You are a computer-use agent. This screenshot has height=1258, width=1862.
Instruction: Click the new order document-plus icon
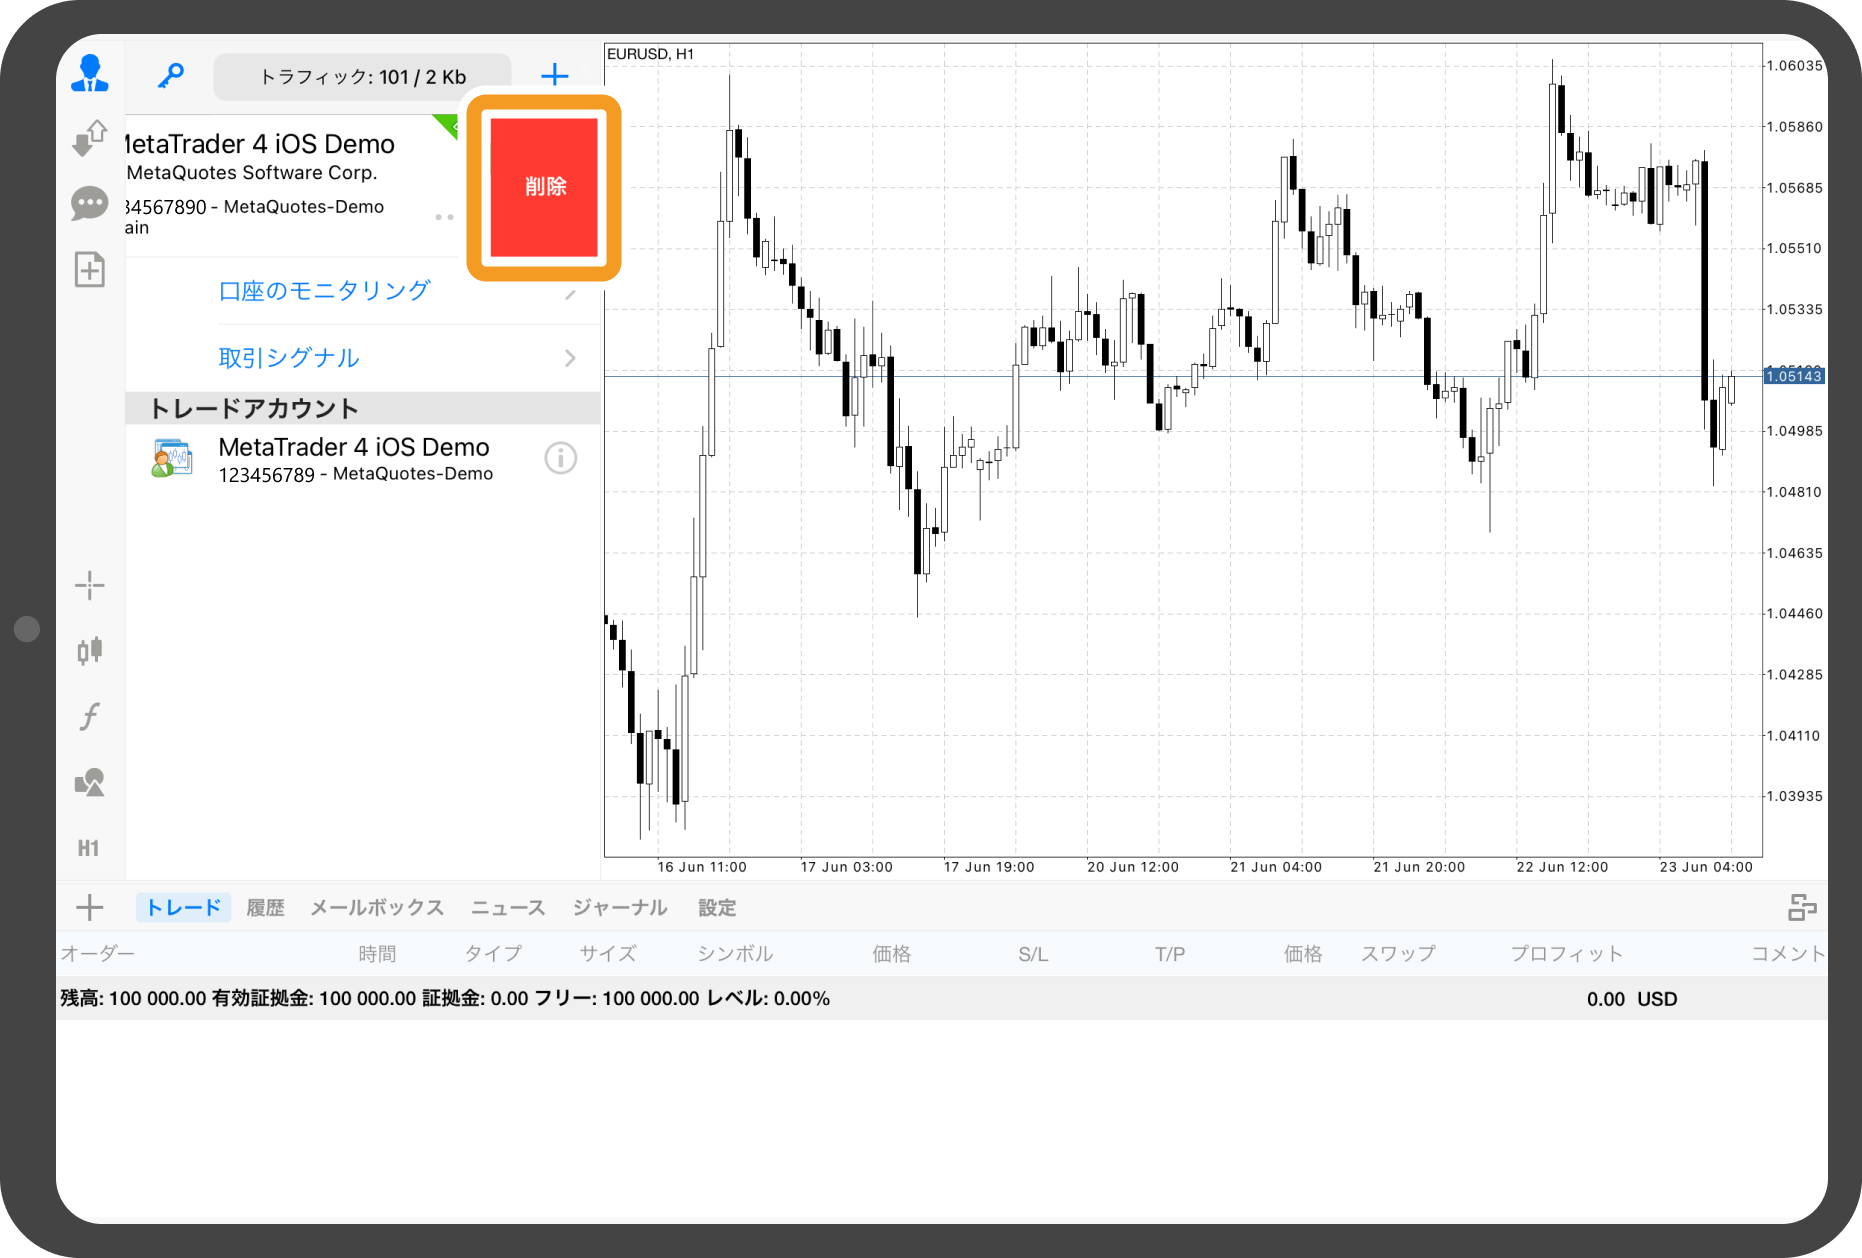coord(90,269)
